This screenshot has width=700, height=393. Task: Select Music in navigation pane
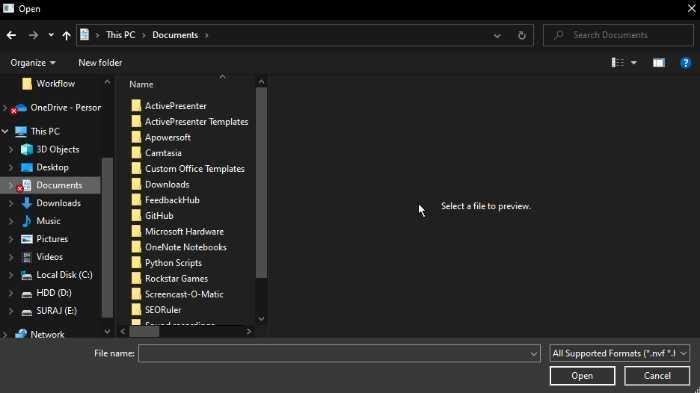coord(48,221)
